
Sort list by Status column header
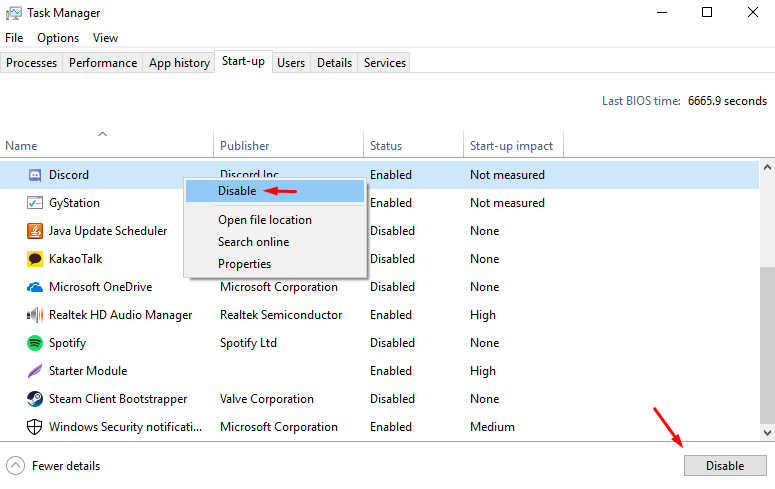coord(414,144)
